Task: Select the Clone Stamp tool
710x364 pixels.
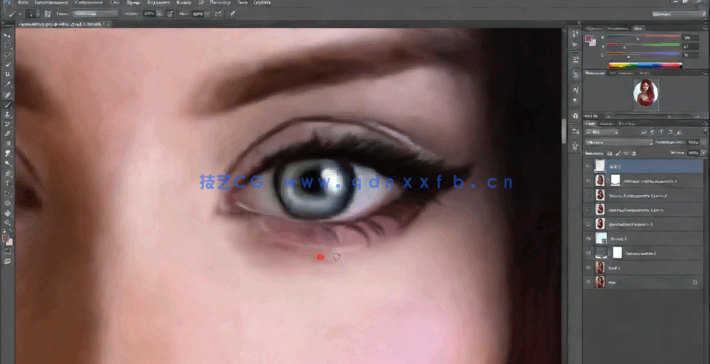Action: [8, 115]
